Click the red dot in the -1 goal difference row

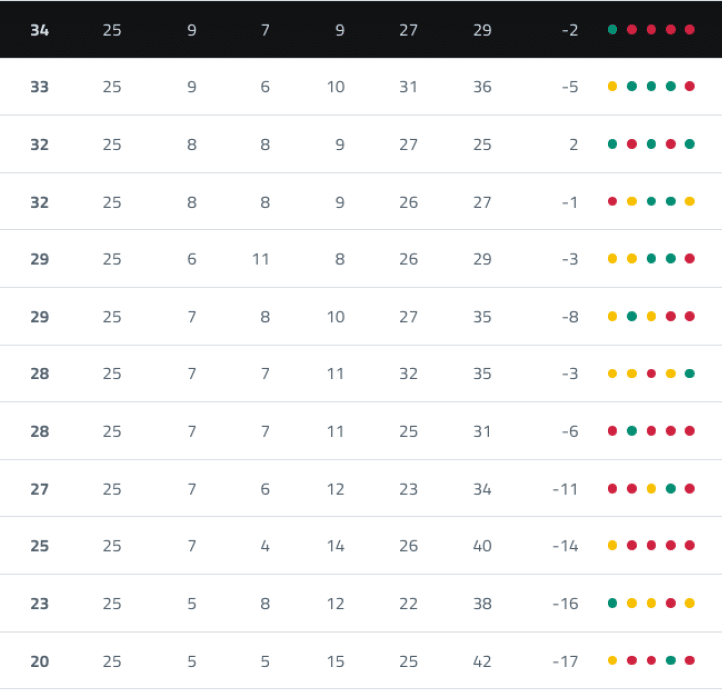(612, 202)
